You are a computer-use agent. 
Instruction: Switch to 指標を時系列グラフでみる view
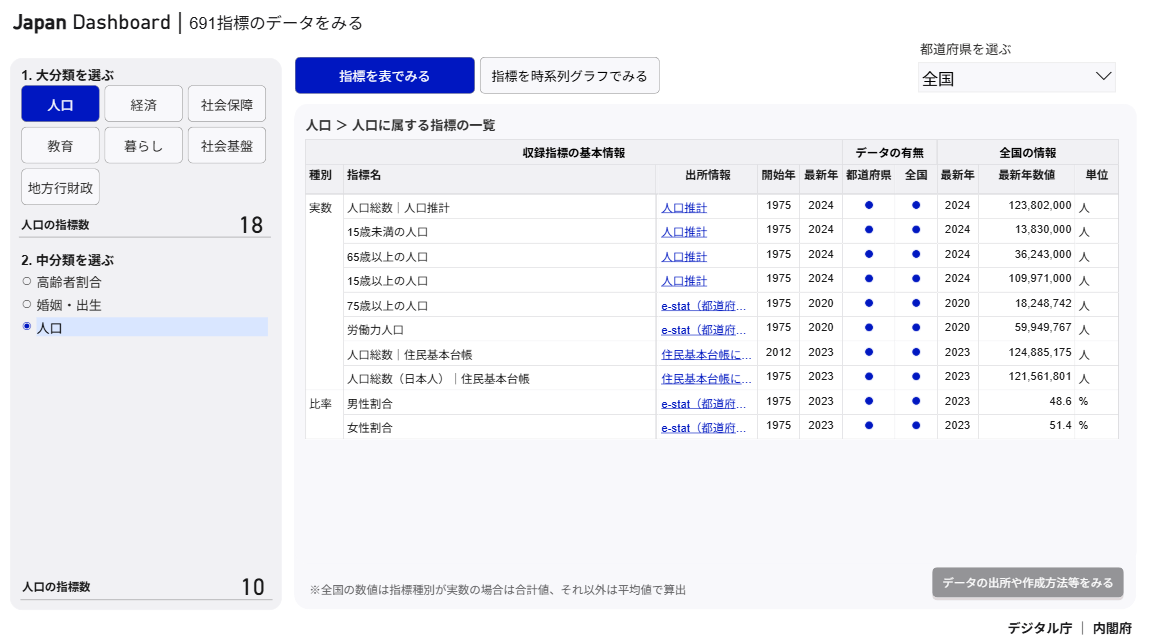coord(570,75)
